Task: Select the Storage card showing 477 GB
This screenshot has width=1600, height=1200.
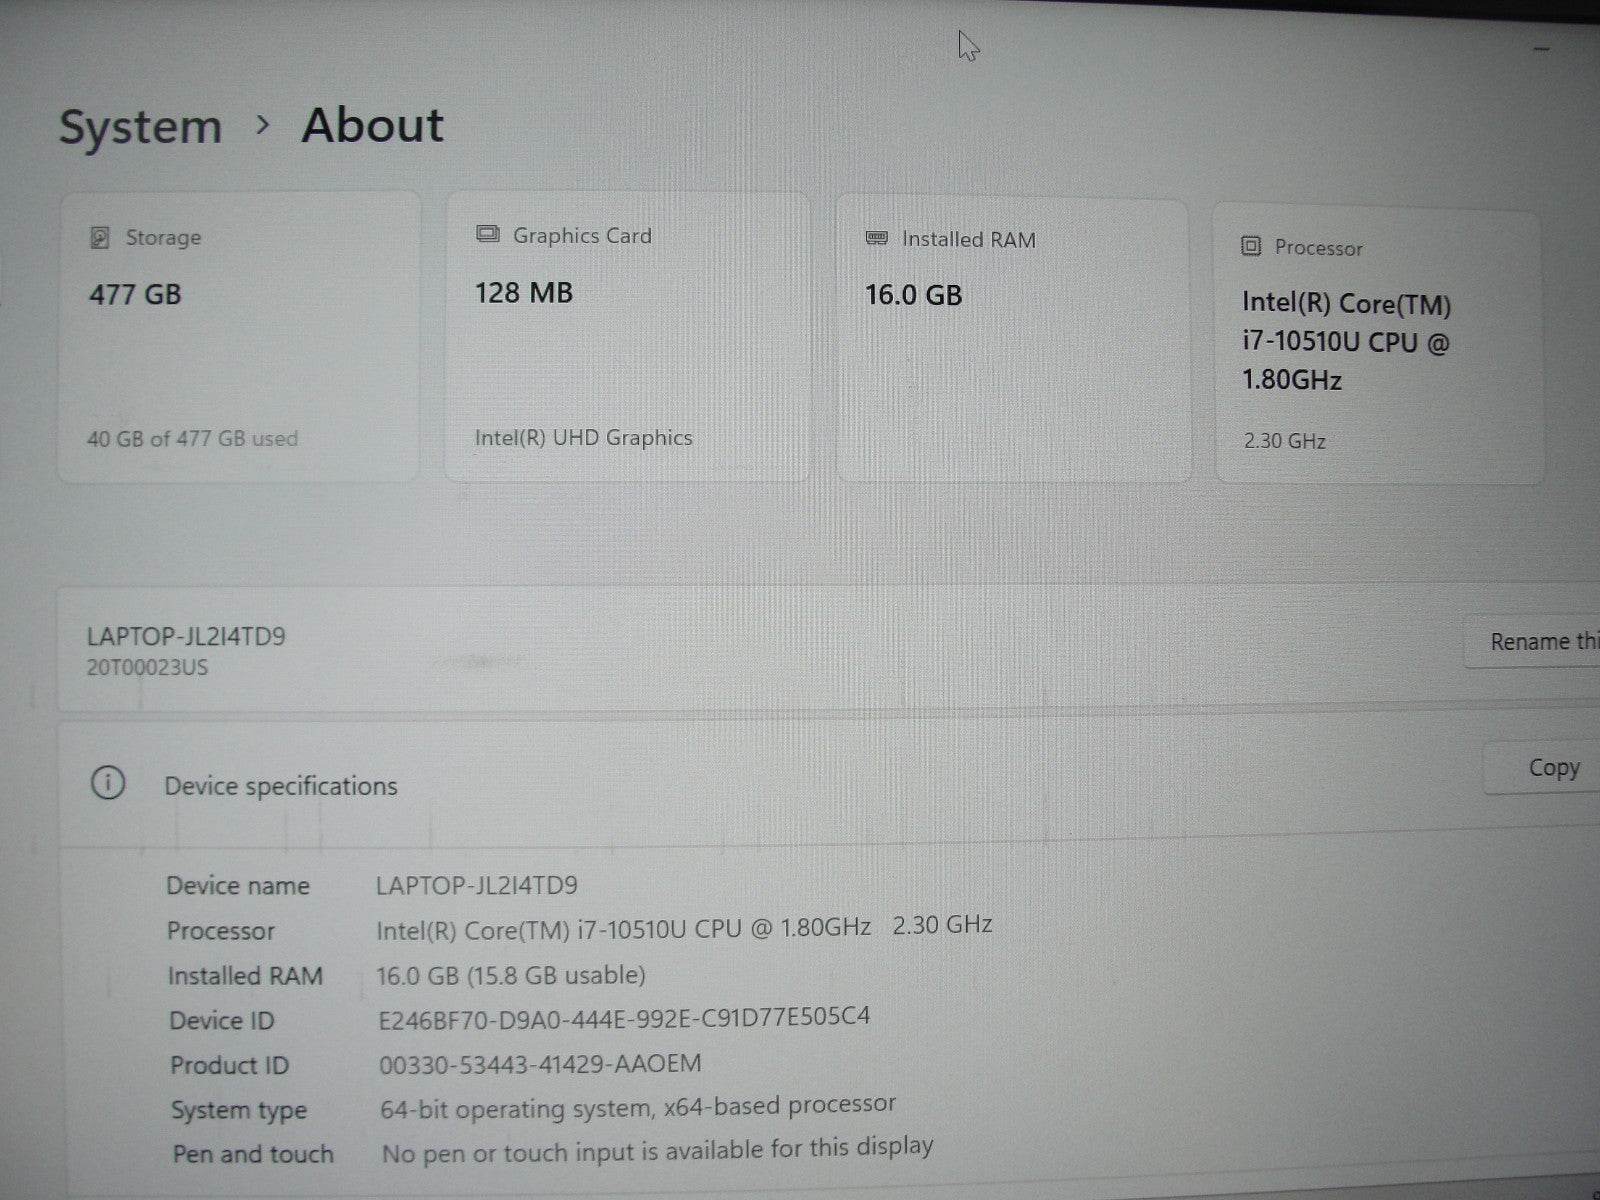Action: click(x=240, y=335)
